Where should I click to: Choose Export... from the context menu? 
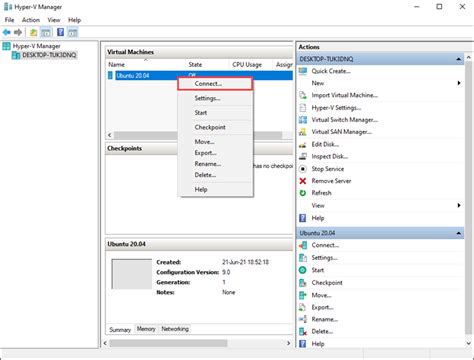(215, 153)
